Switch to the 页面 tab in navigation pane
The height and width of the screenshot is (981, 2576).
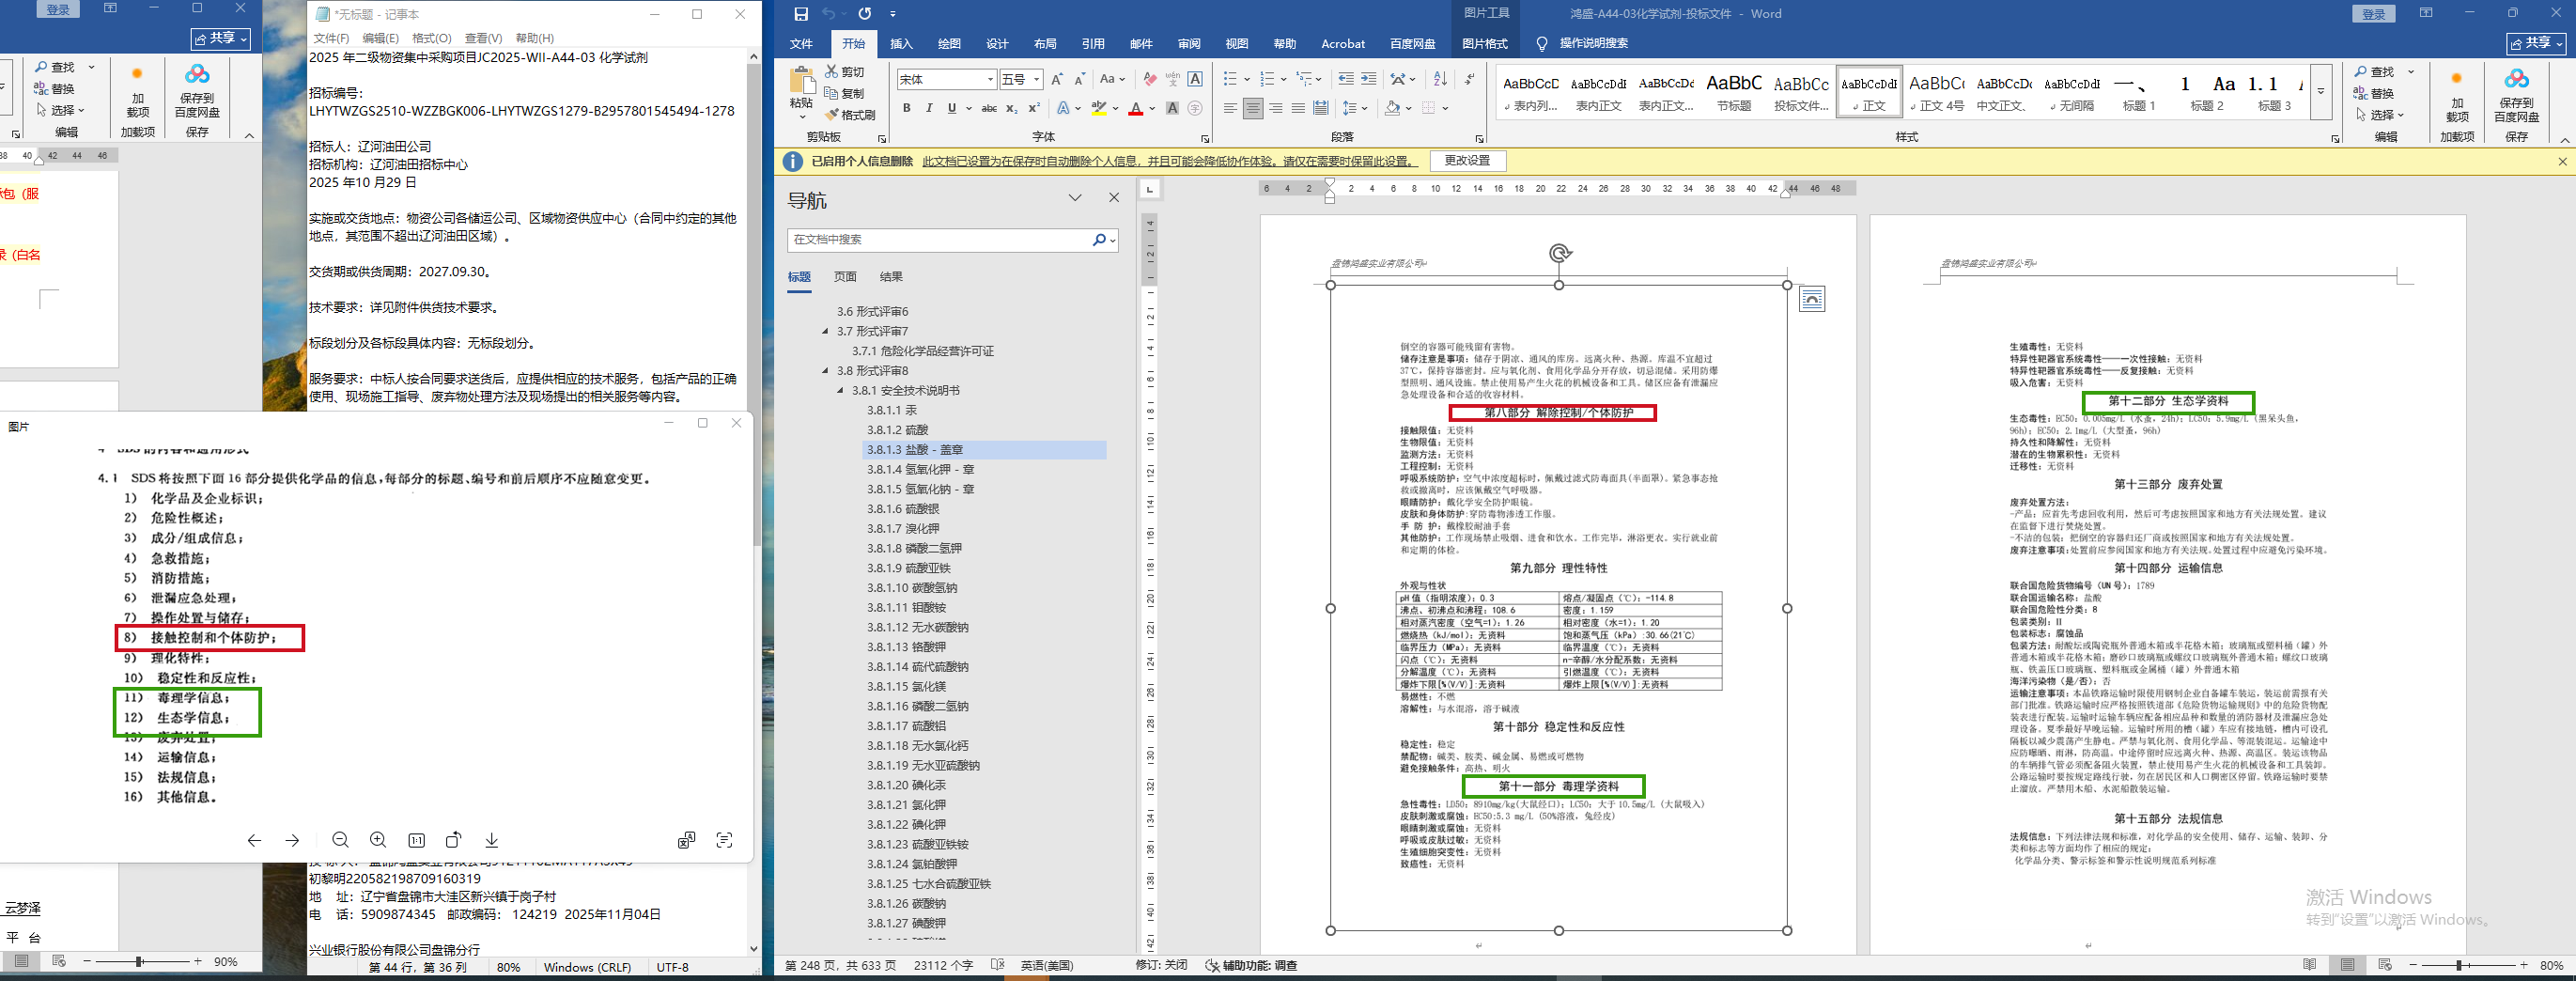point(845,277)
